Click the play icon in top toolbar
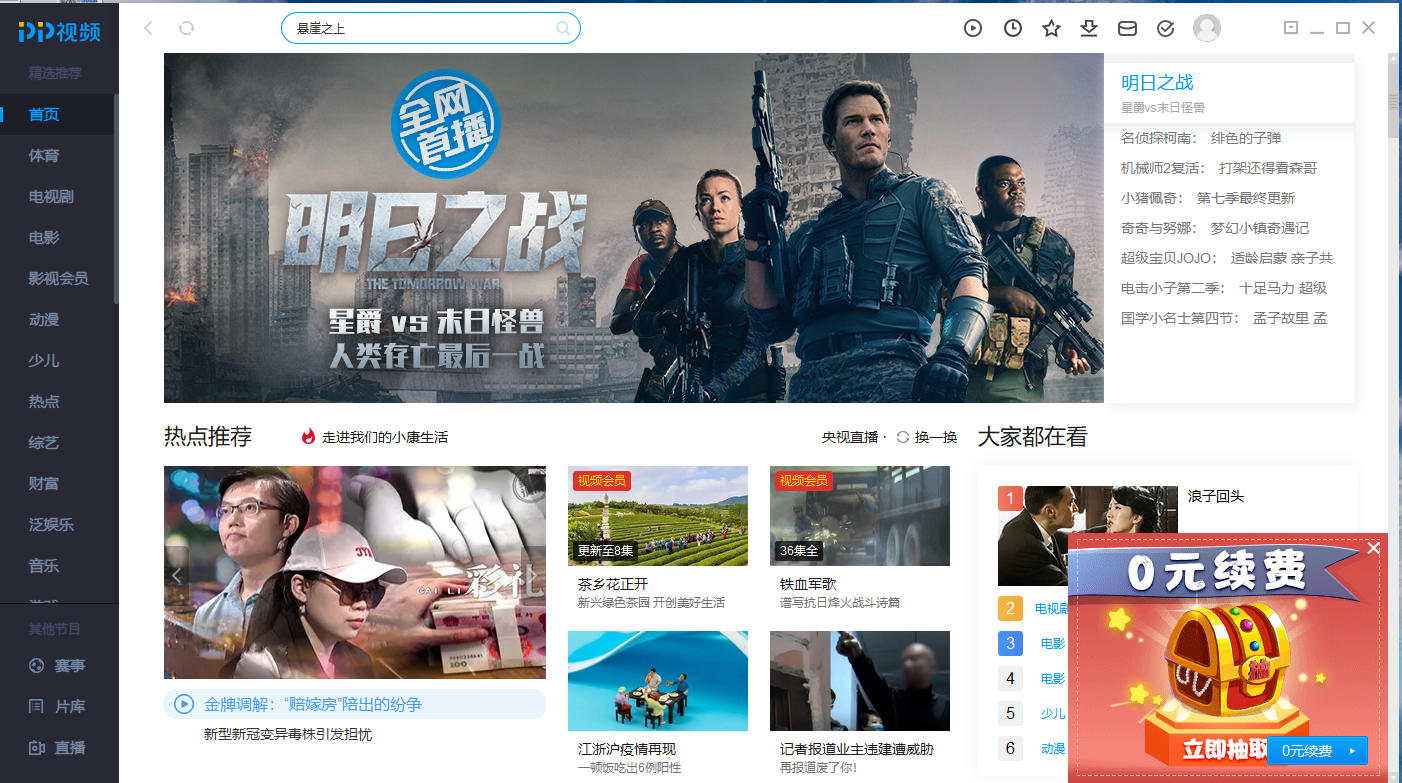This screenshot has height=783, width=1402. 973,28
